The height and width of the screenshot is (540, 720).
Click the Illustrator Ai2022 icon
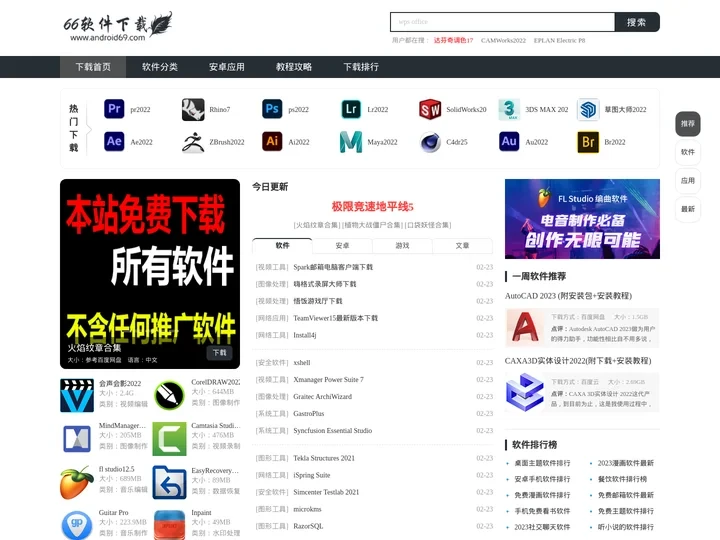point(272,141)
